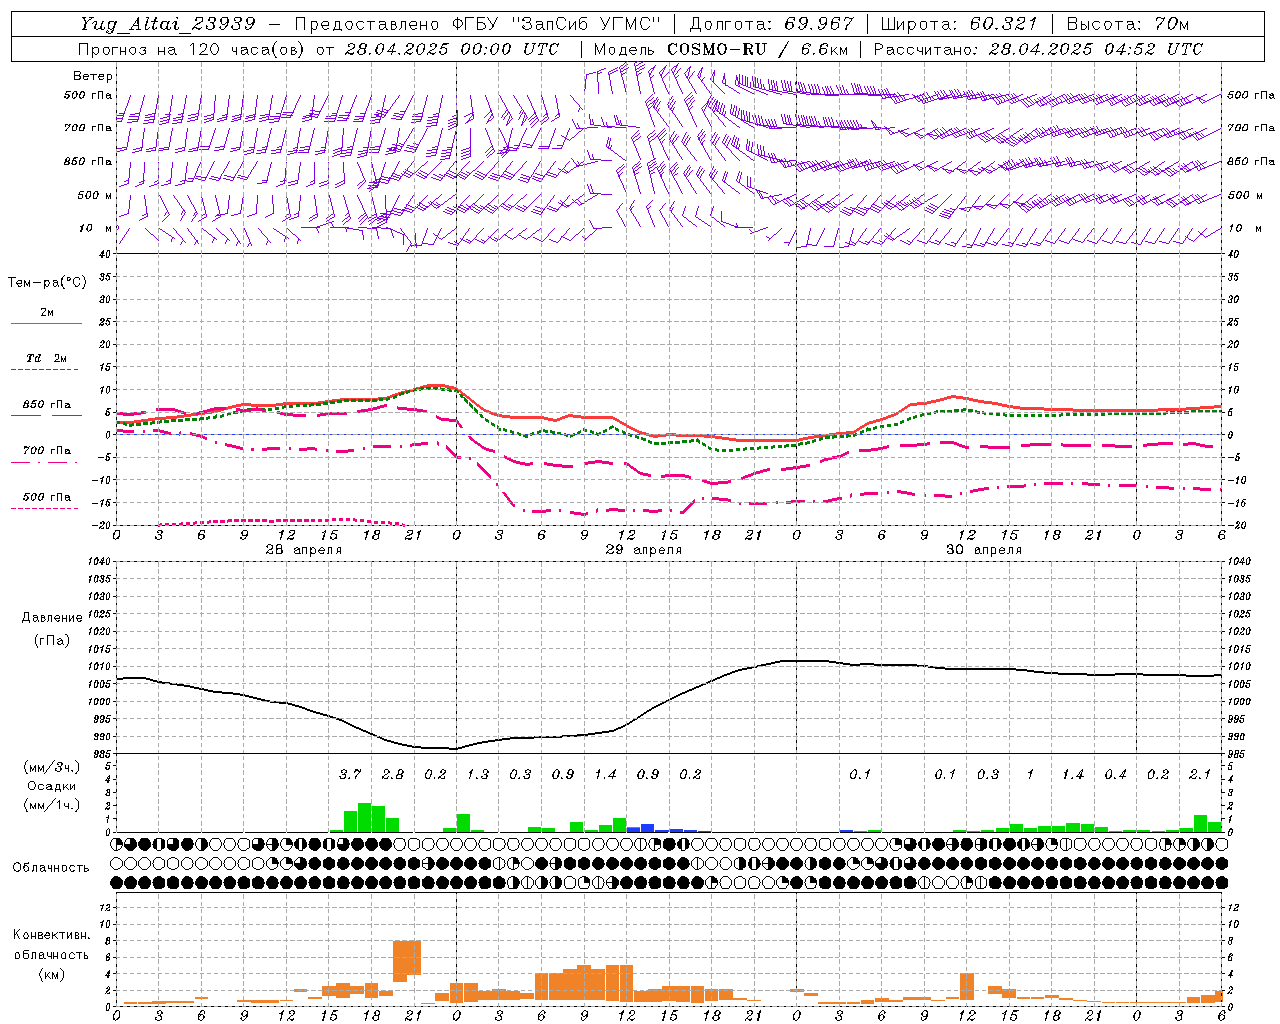Click the tallest green precipitation bar on 28 апреля
Image resolution: width=1280 pixels, height=1024 pixels.
pos(364,818)
